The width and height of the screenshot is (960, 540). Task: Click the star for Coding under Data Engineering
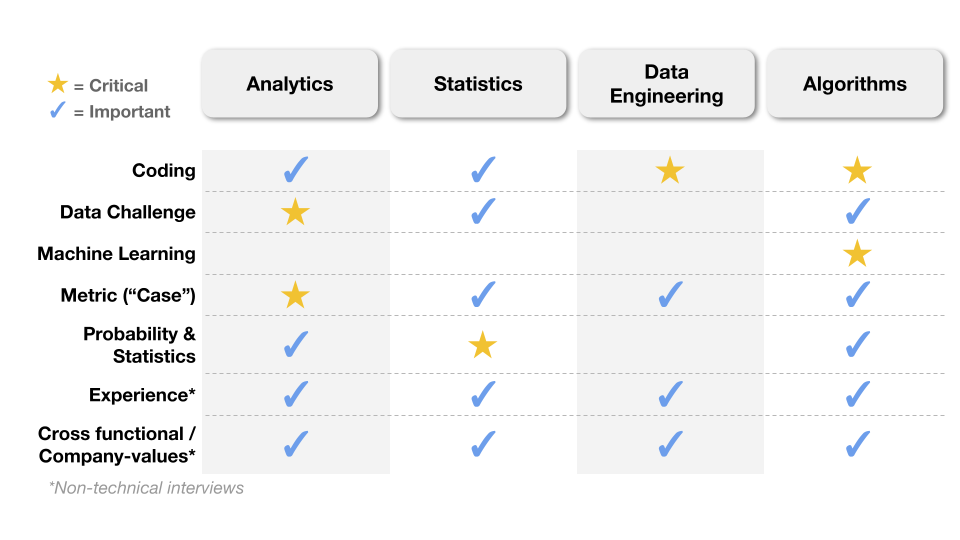(x=670, y=170)
